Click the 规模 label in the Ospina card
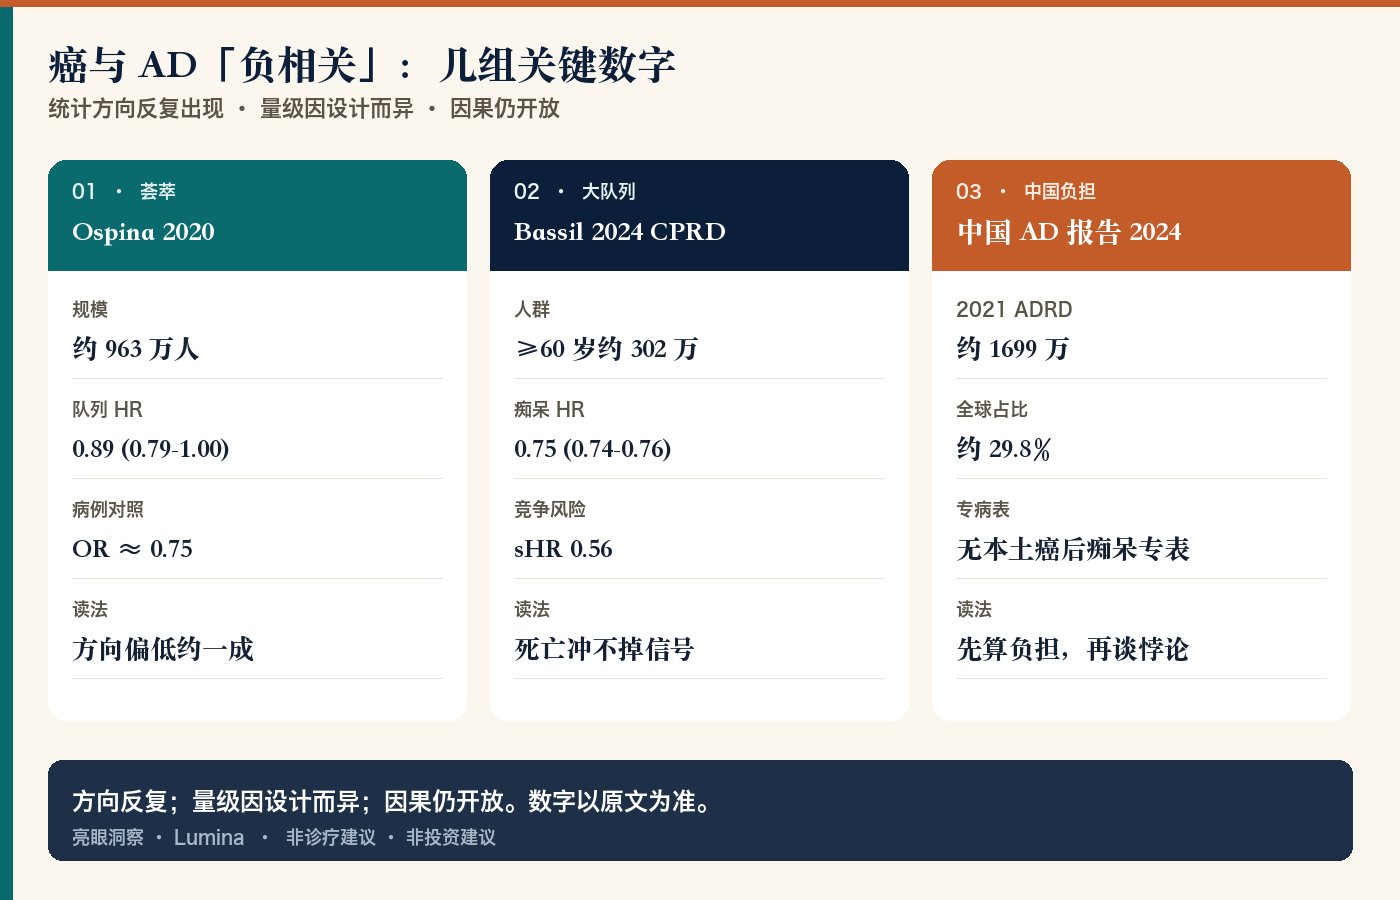 pyautogui.click(x=90, y=309)
